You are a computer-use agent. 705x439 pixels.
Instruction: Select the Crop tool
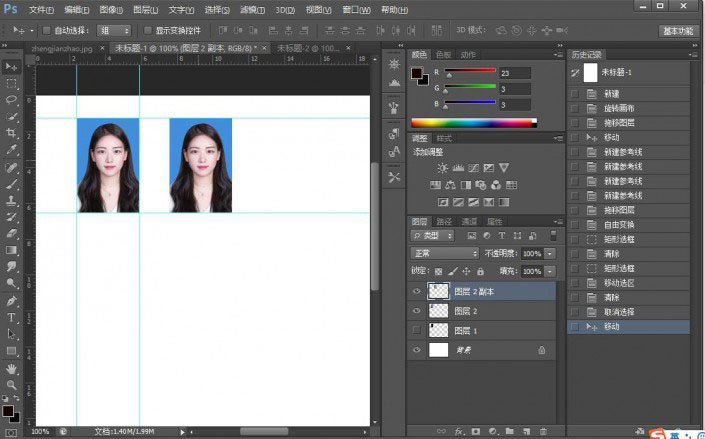tap(12, 133)
